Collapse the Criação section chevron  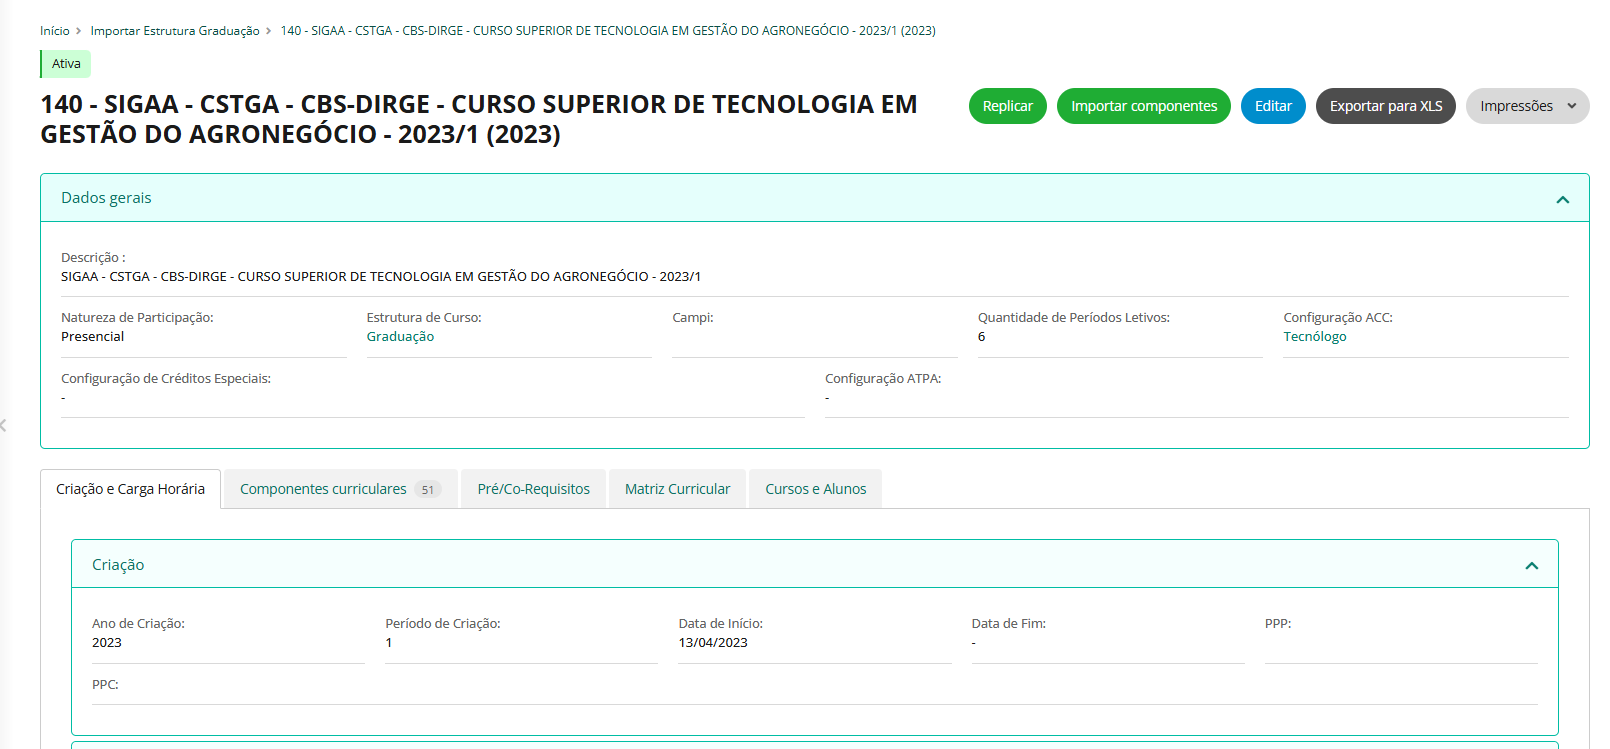click(x=1531, y=566)
